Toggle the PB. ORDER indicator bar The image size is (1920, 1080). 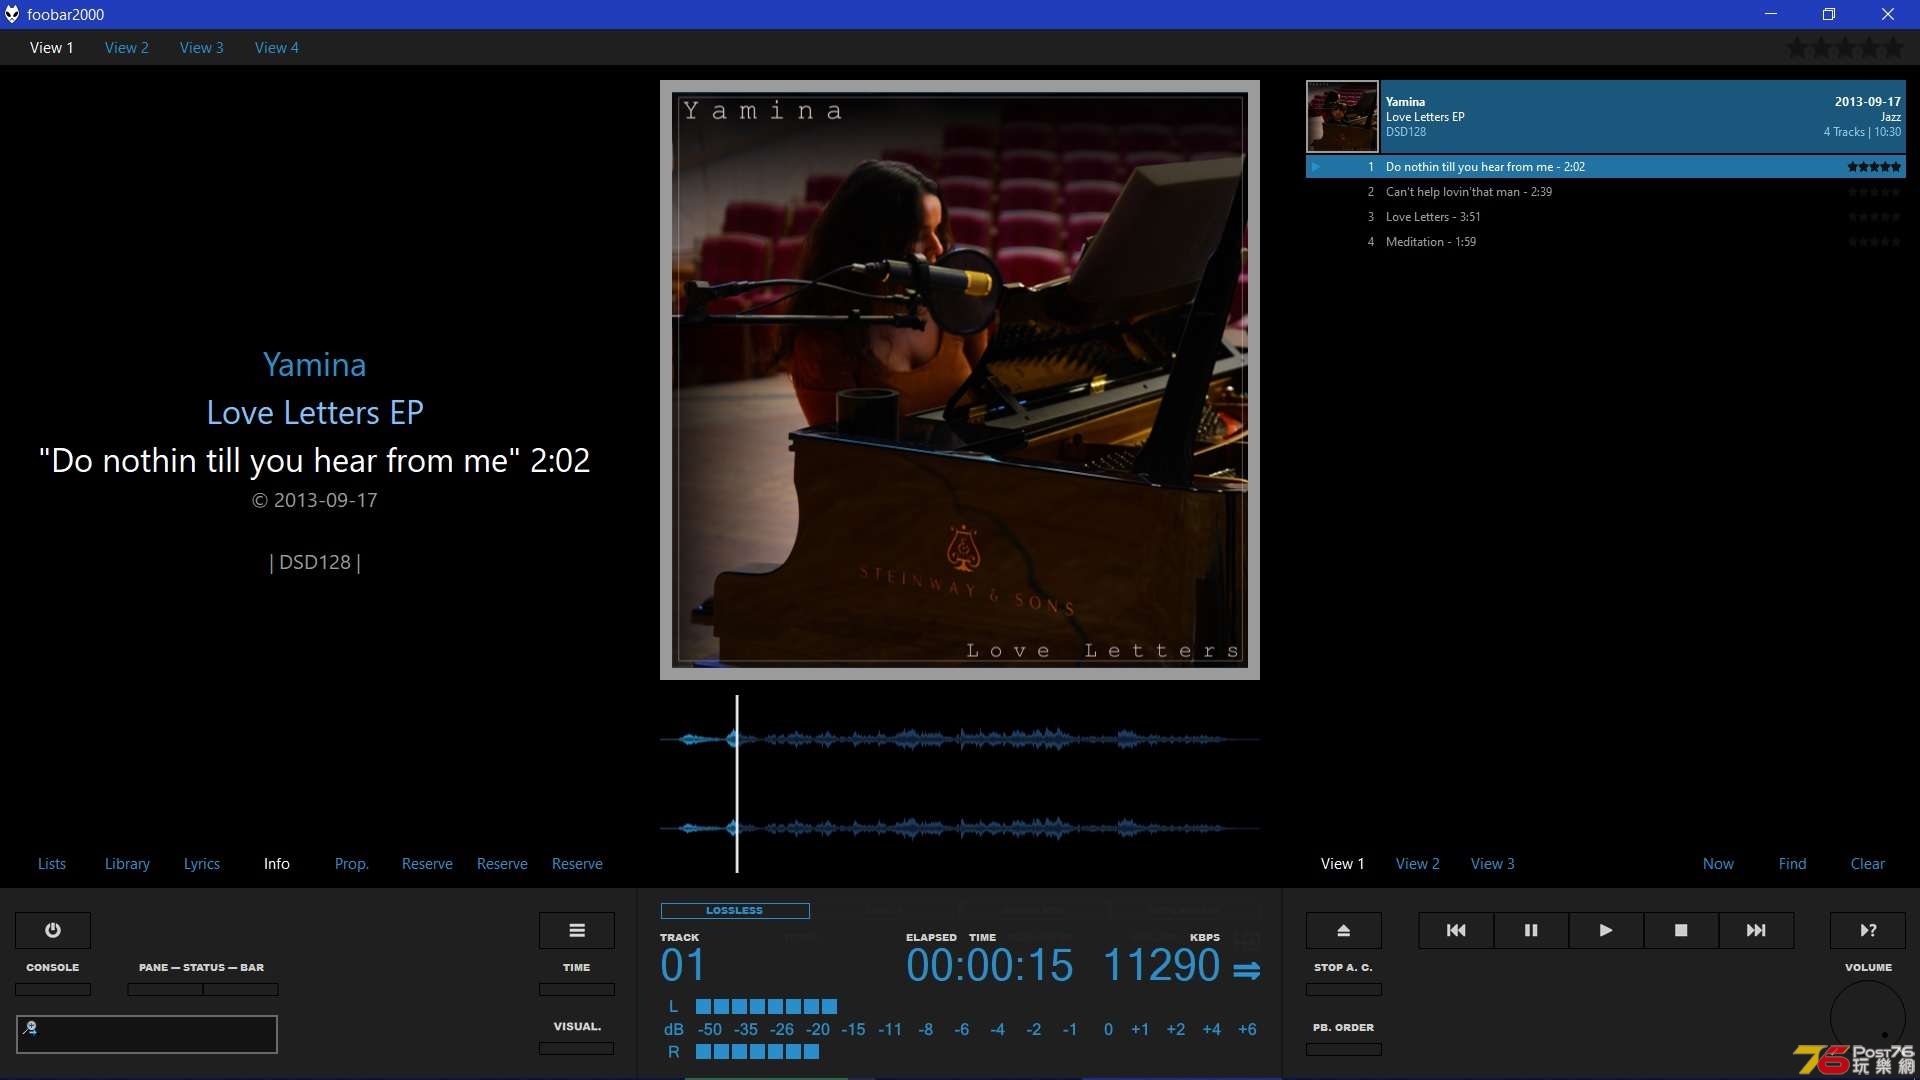click(1344, 1050)
